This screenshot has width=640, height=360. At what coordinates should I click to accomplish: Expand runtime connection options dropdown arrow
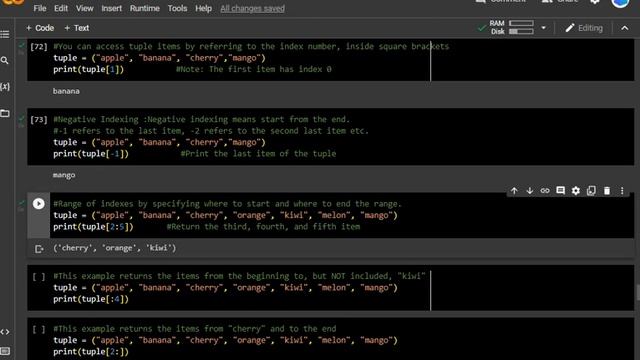543,28
